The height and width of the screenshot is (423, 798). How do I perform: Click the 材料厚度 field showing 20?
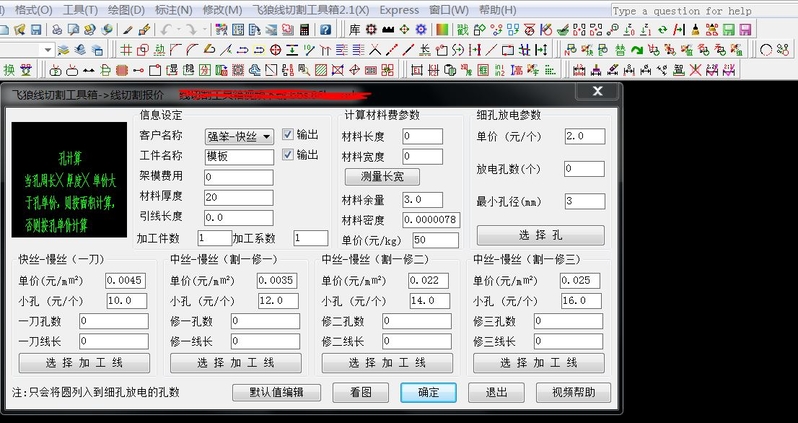coord(239,198)
